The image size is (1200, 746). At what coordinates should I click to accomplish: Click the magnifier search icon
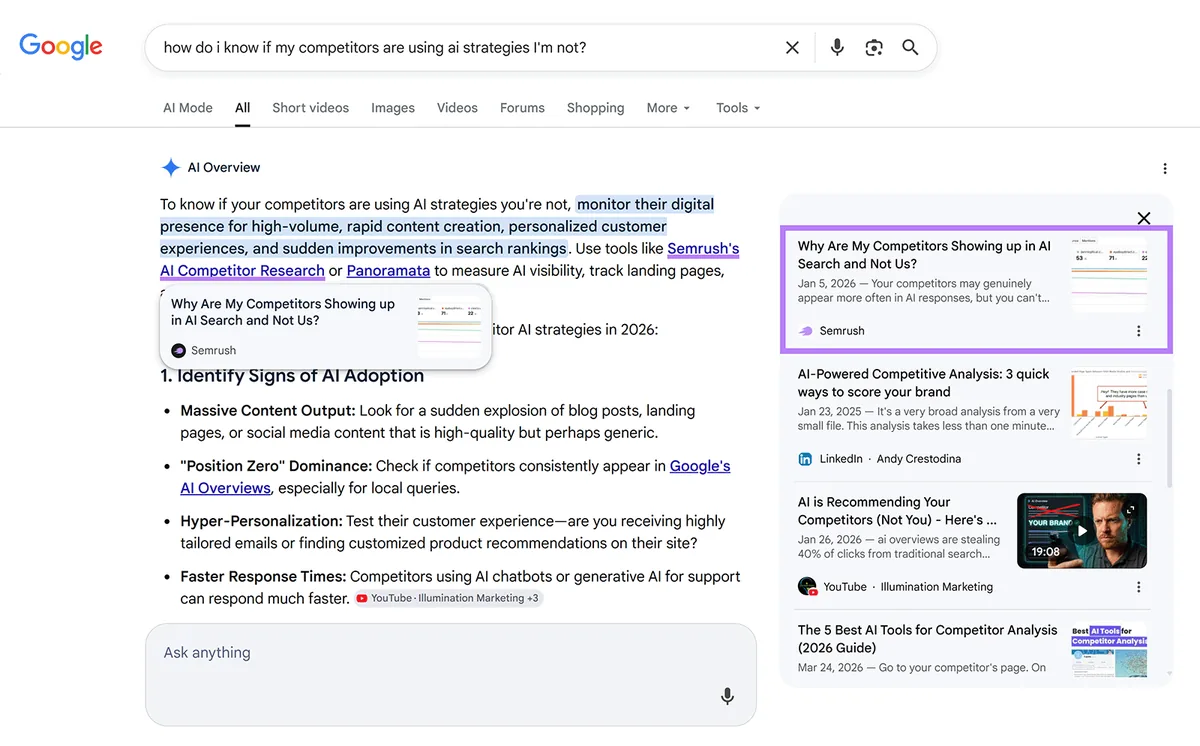point(910,47)
